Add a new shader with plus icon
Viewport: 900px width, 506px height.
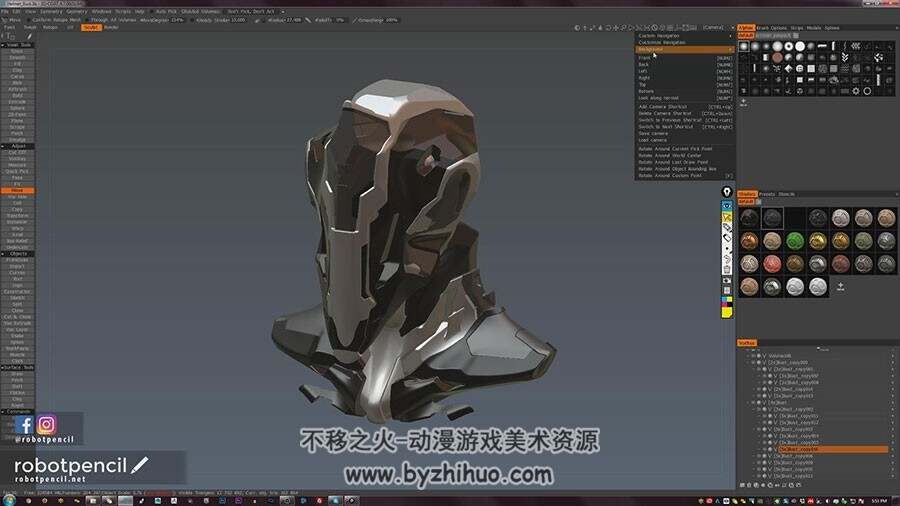[x=840, y=286]
